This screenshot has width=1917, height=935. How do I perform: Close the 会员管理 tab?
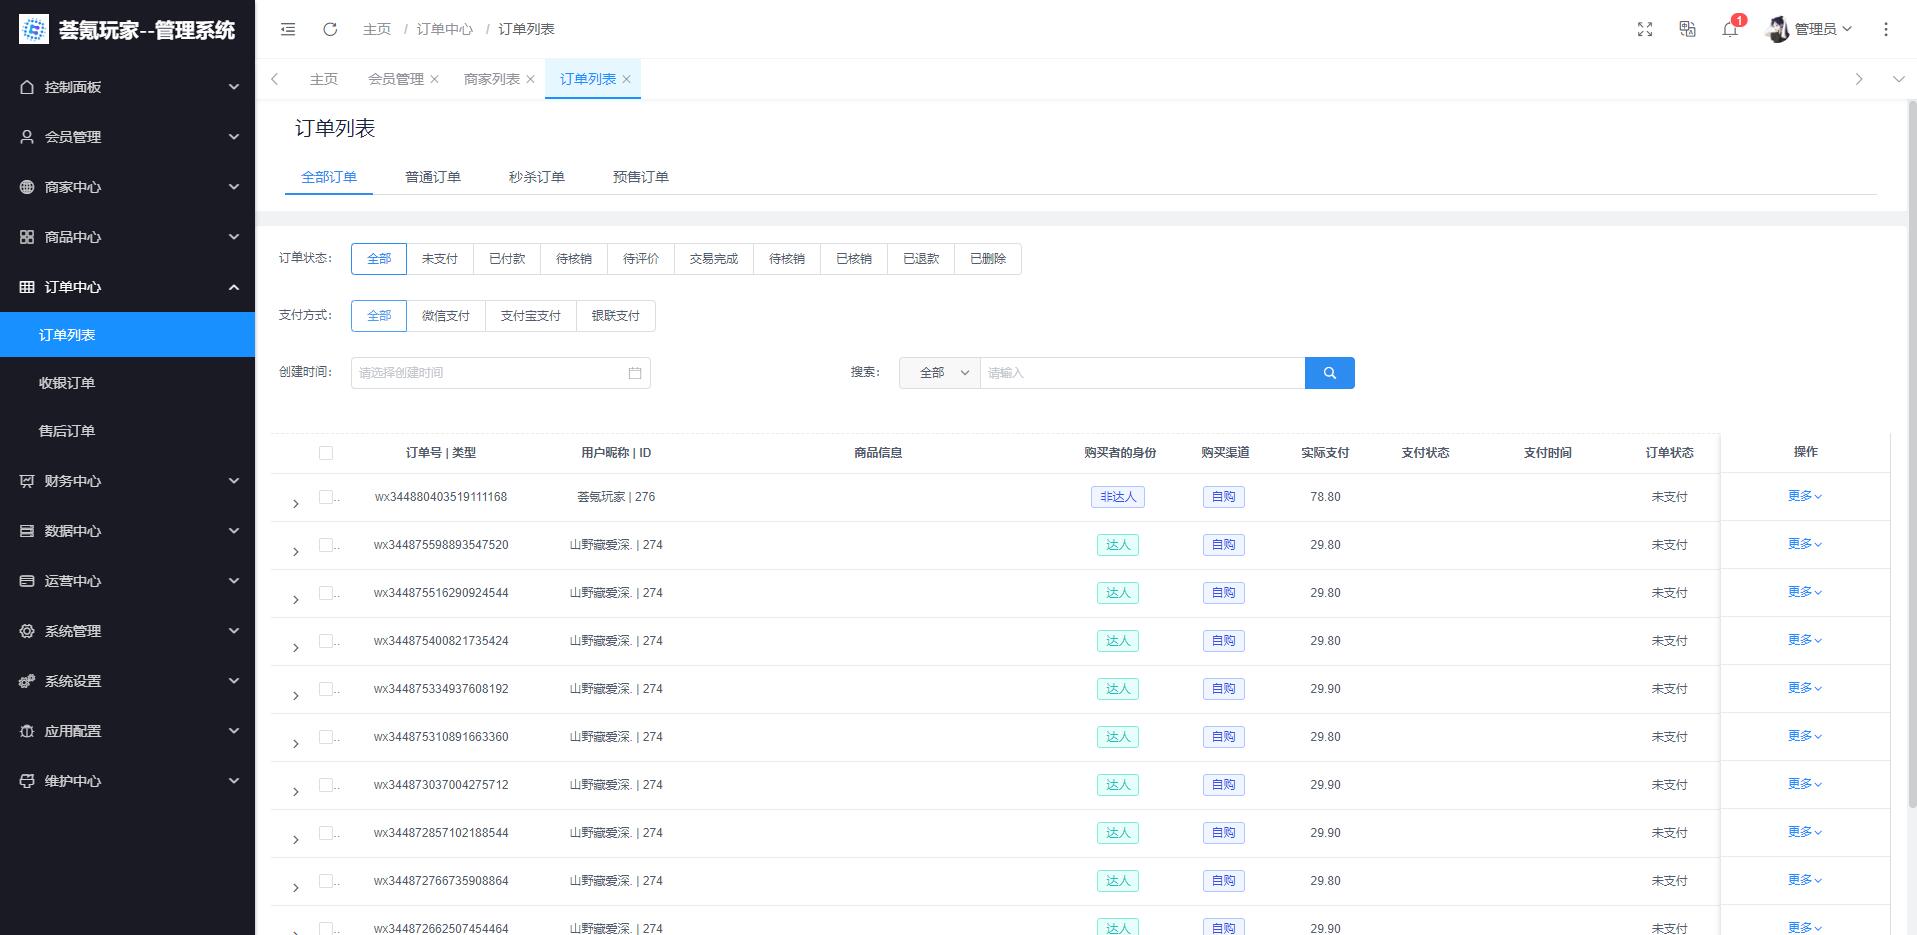tap(435, 79)
